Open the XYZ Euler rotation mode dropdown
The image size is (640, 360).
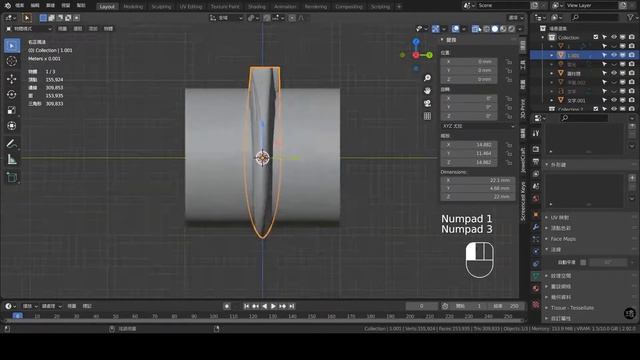[x=478, y=126]
